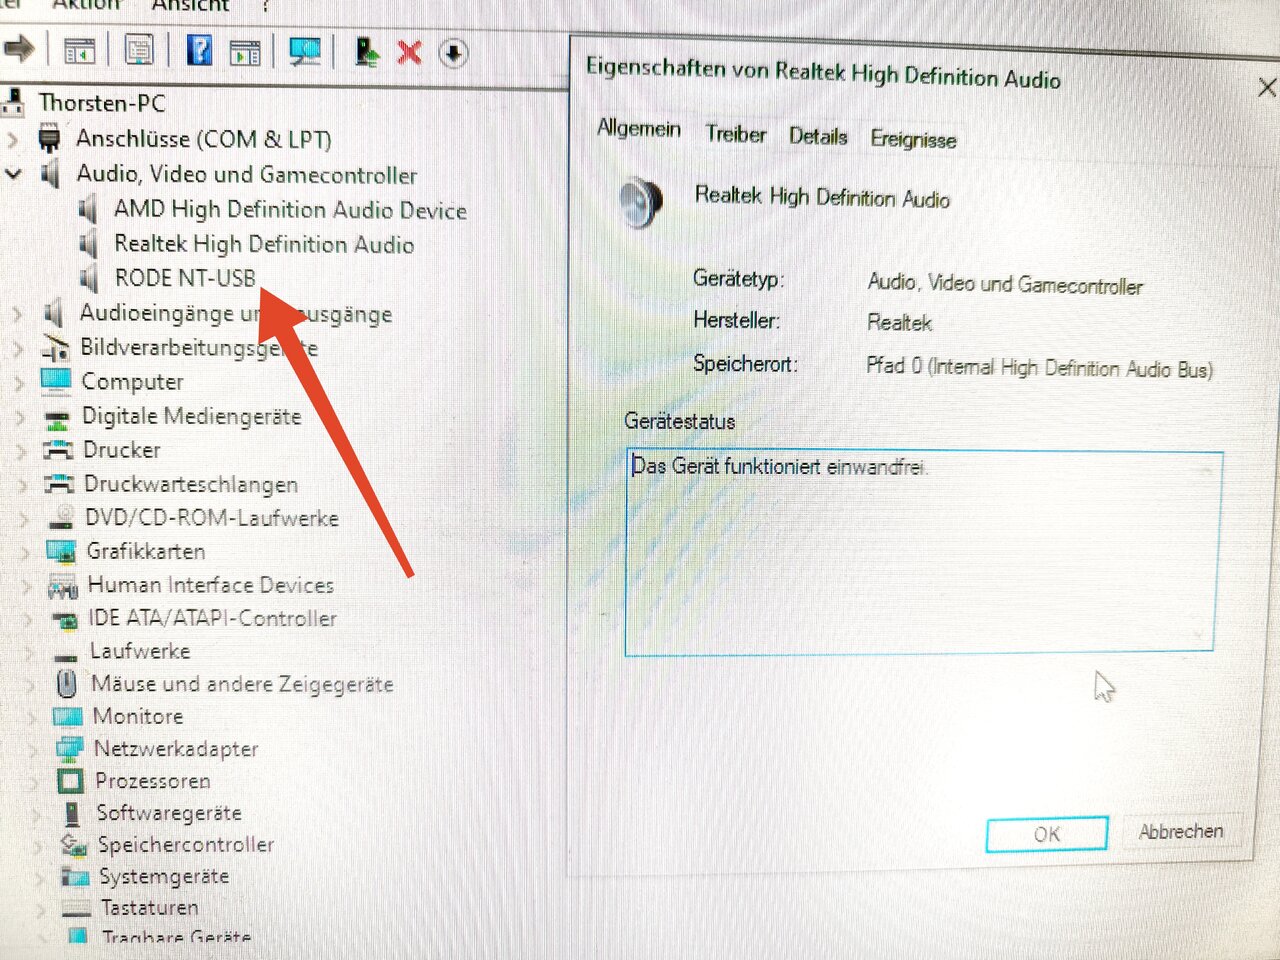Switch to the Allgemein tab
Viewport: 1280px width, 960px height.
point(639,129)
